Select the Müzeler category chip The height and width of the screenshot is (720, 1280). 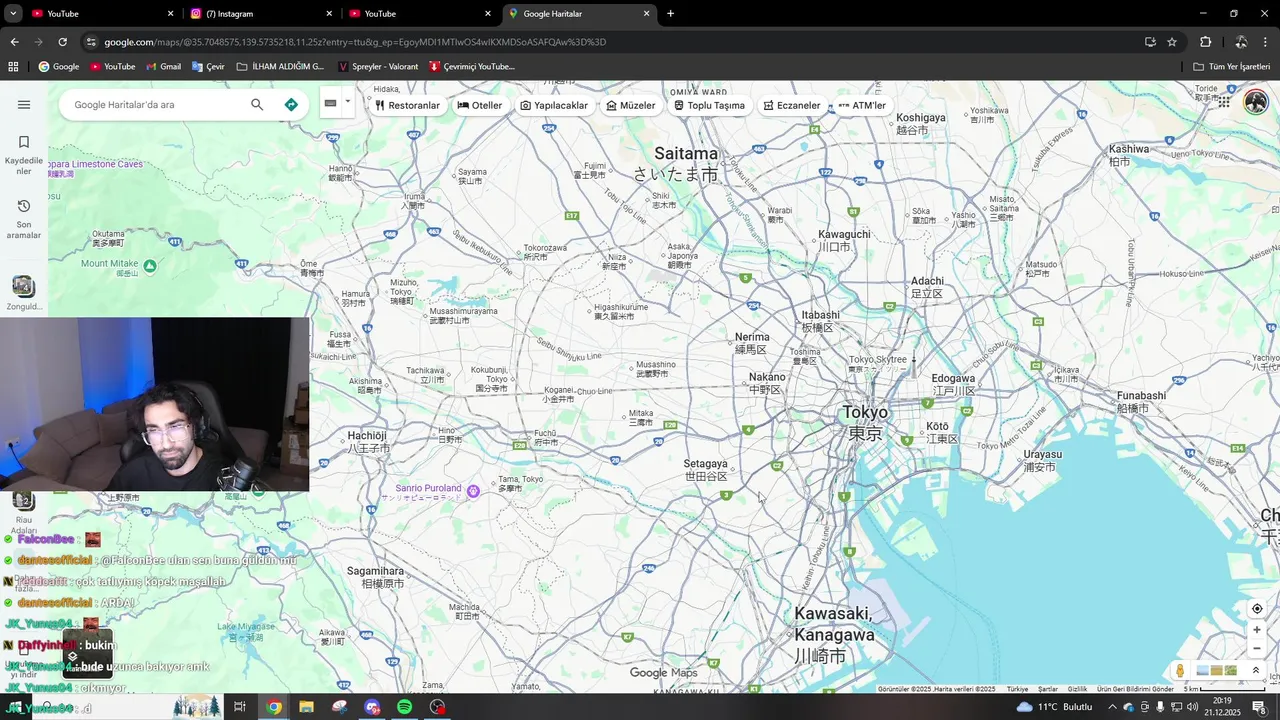[x=631, y=105]
